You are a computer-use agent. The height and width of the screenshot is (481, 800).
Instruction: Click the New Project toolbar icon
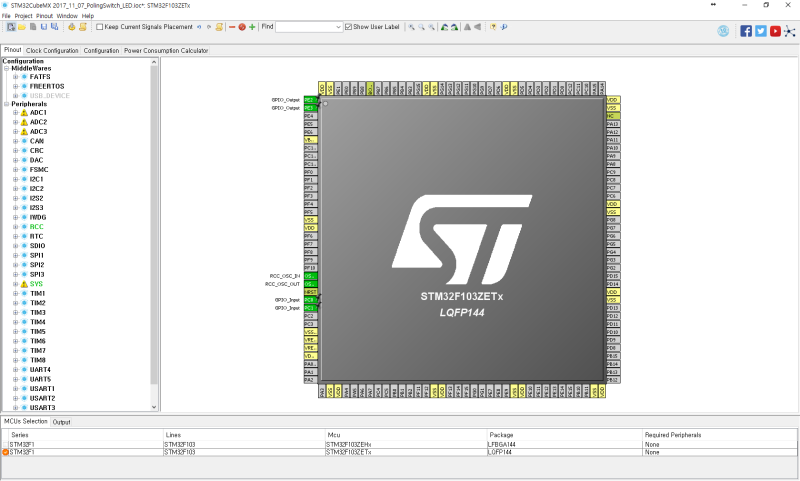pos(9,27)
